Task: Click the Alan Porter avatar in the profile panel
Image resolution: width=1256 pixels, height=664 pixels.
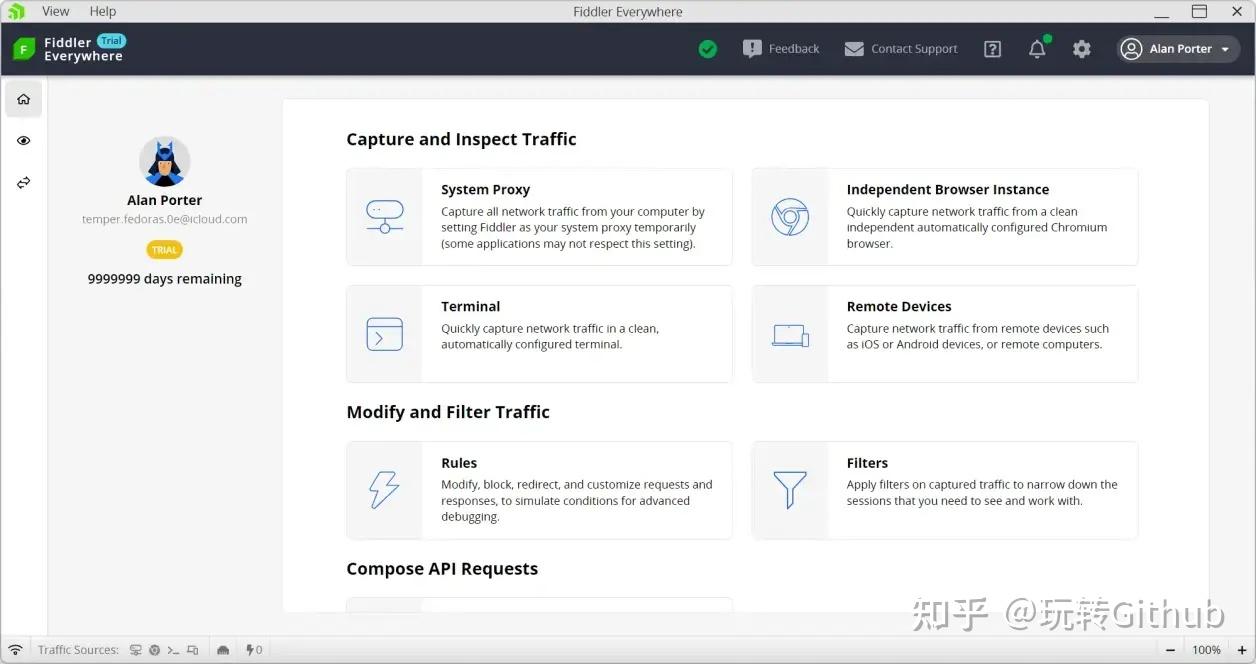Action: point(165,162)
